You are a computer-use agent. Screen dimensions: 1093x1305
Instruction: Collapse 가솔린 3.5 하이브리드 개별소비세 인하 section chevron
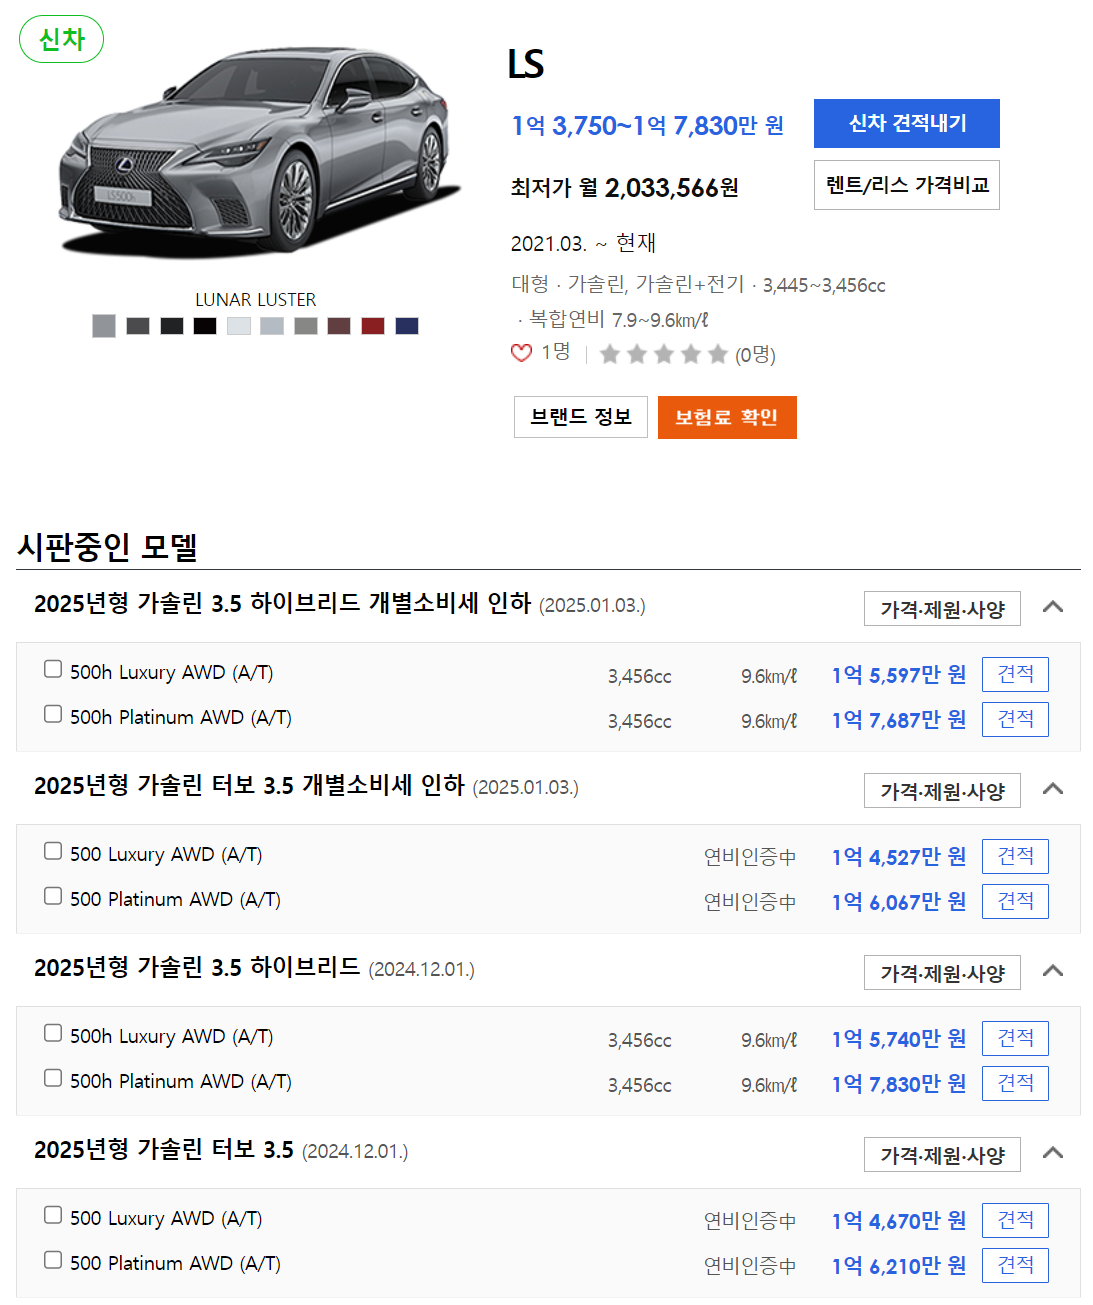tap(1052, 607)
